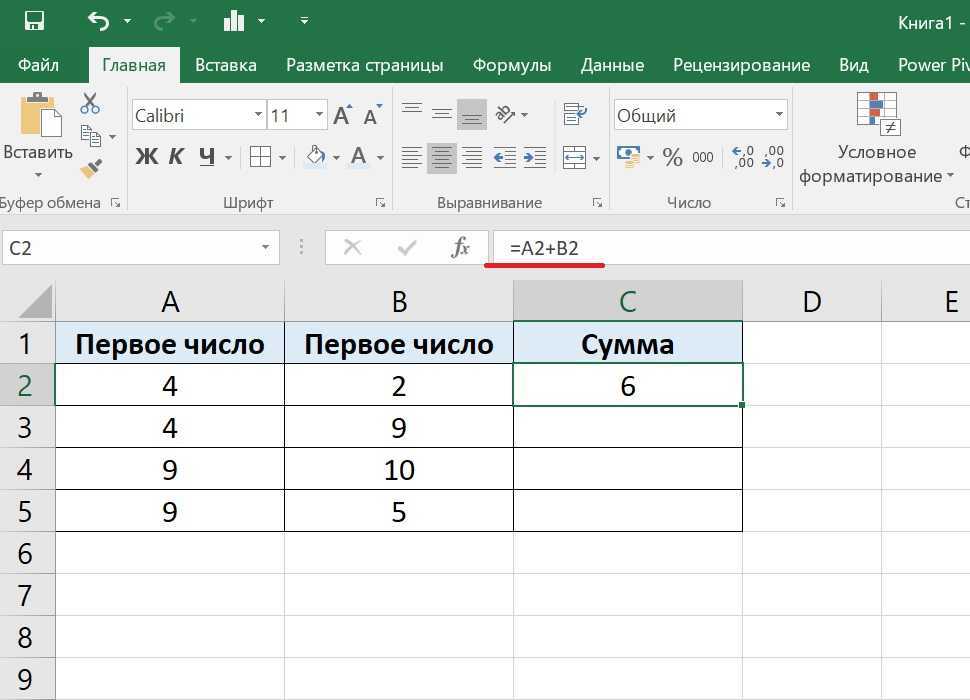Increase decimal places
This screenshot has width=970, height=700.
tap(742, 157)
